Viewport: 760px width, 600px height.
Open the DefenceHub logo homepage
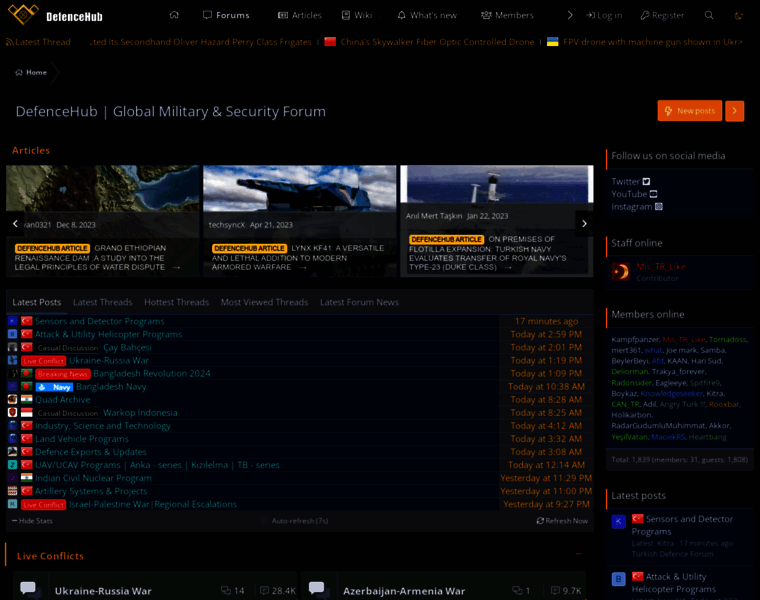(x=55, y=15)
